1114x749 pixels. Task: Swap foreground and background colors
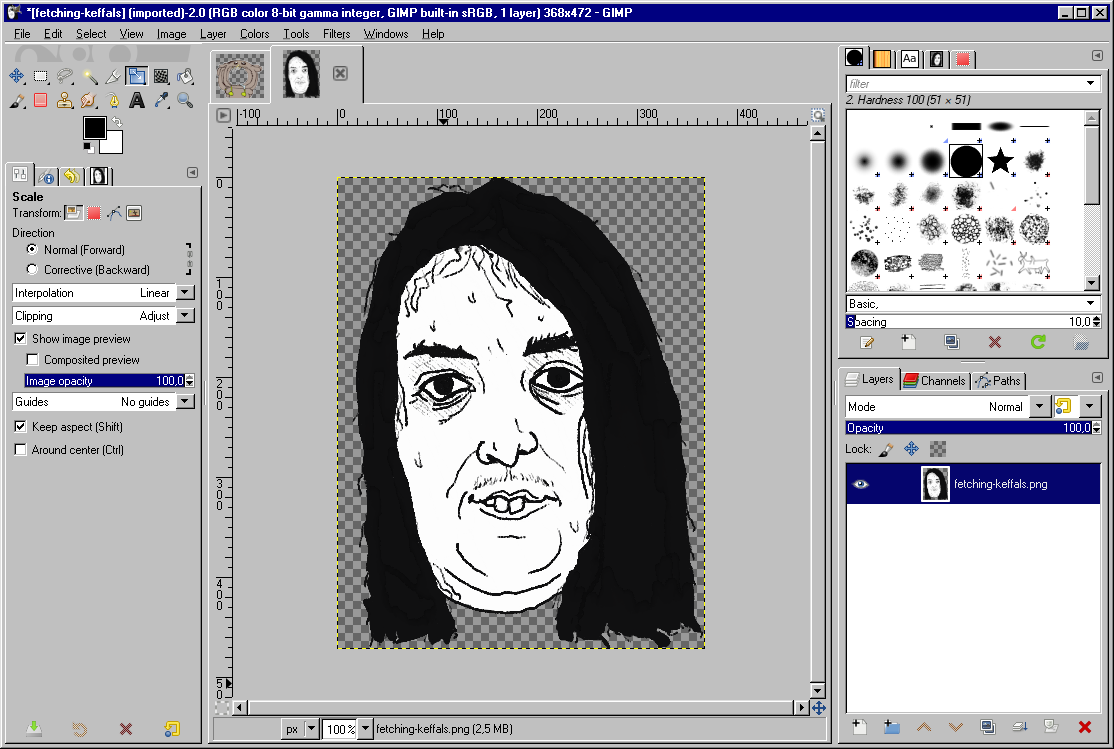click(117, 122)
